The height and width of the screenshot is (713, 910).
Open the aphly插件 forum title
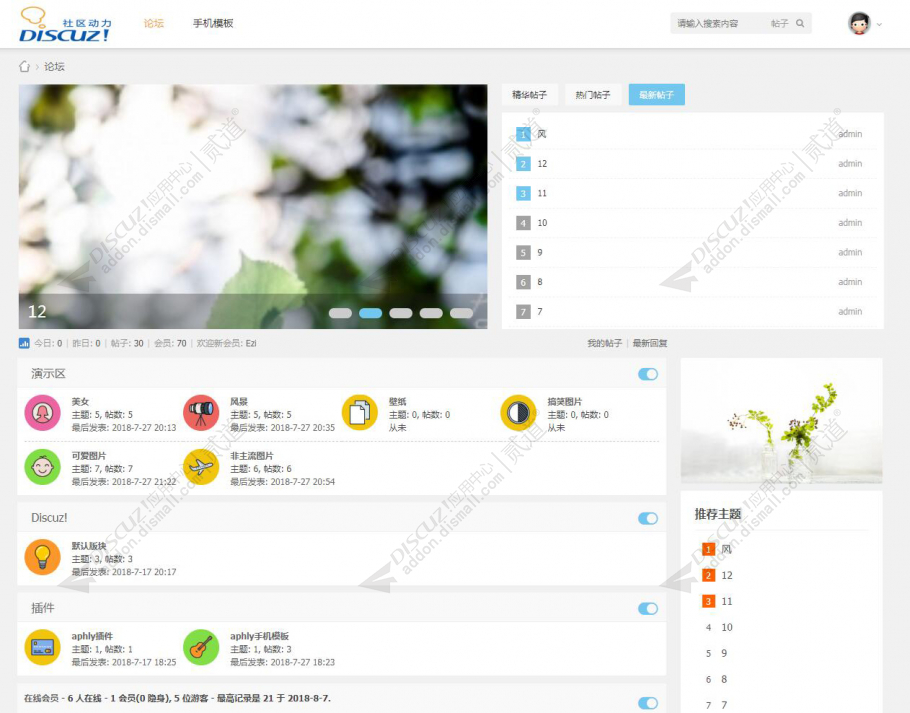(92, 636)
